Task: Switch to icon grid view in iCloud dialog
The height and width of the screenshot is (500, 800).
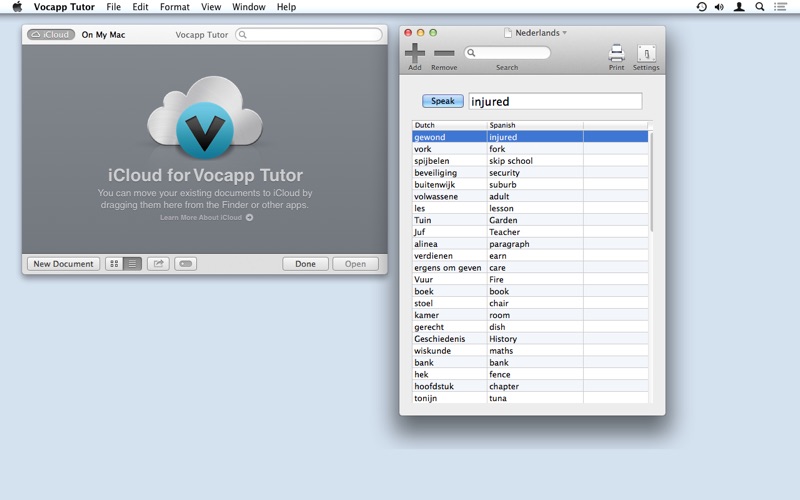Action: (114, 264)
